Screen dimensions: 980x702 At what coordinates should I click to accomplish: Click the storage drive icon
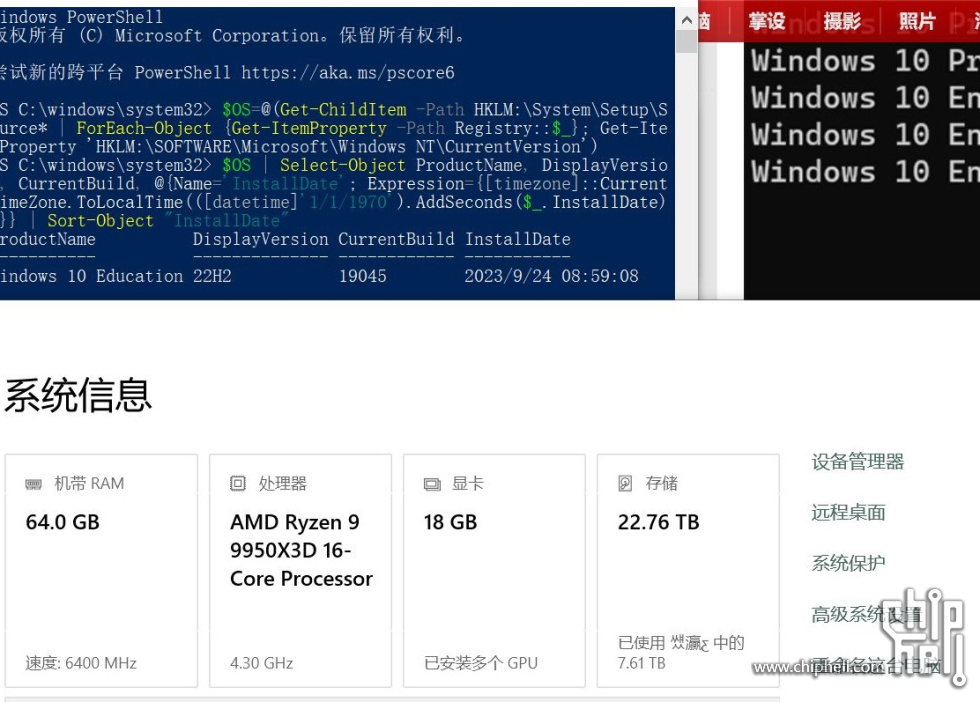pos(625,483)
